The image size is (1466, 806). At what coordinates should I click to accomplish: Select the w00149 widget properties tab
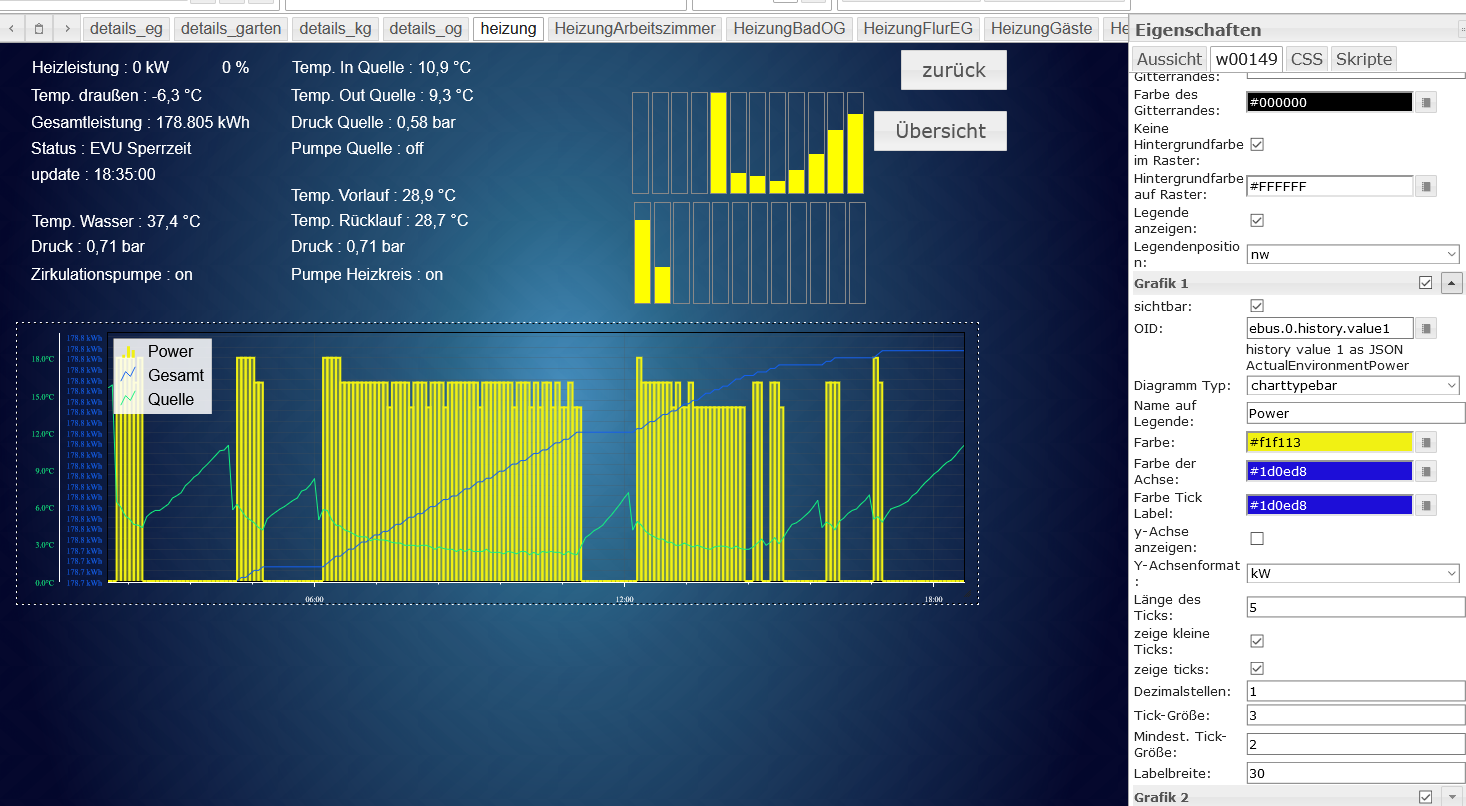pos(1246,59)
